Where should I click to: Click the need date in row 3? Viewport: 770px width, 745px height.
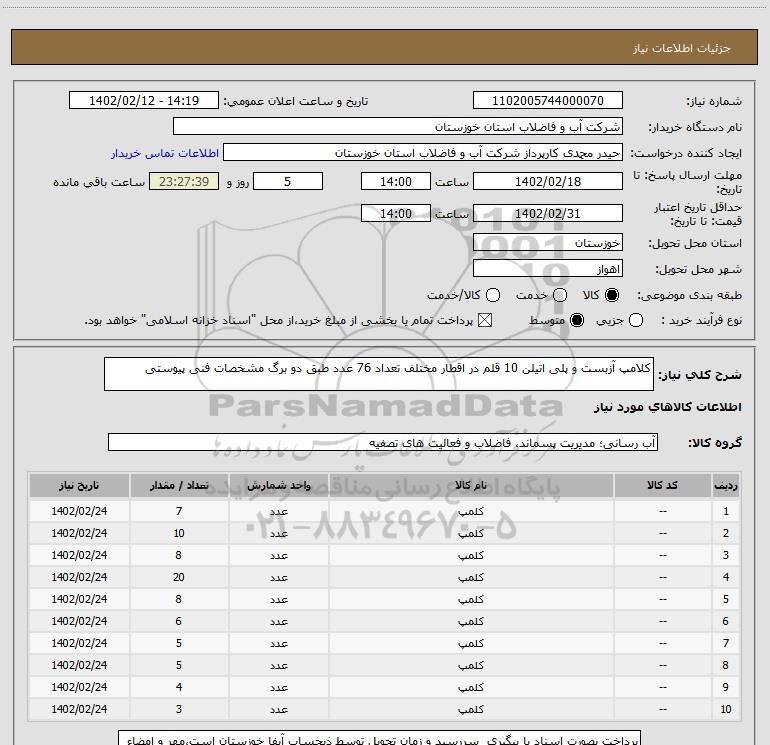pyautogui.click(x=79, y=555)
